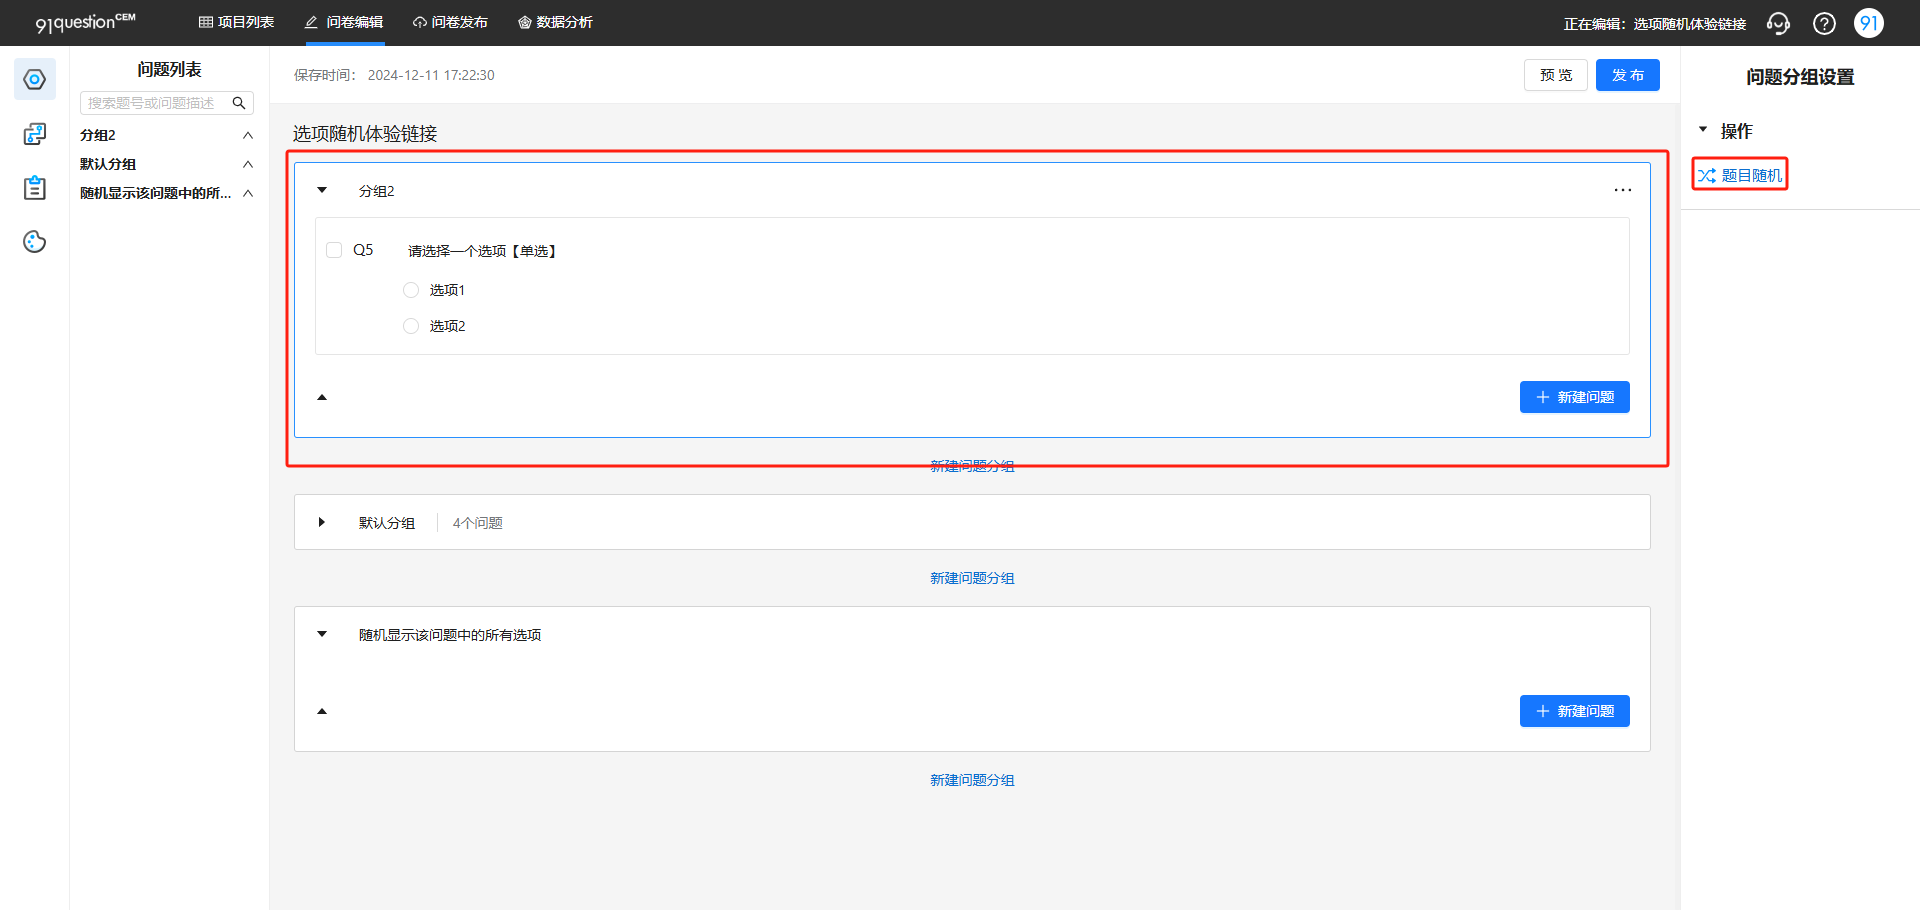This screenshot has width=1920, height=911.
Task: Open the clipboard sidebar icon
Action: point(35,187)
